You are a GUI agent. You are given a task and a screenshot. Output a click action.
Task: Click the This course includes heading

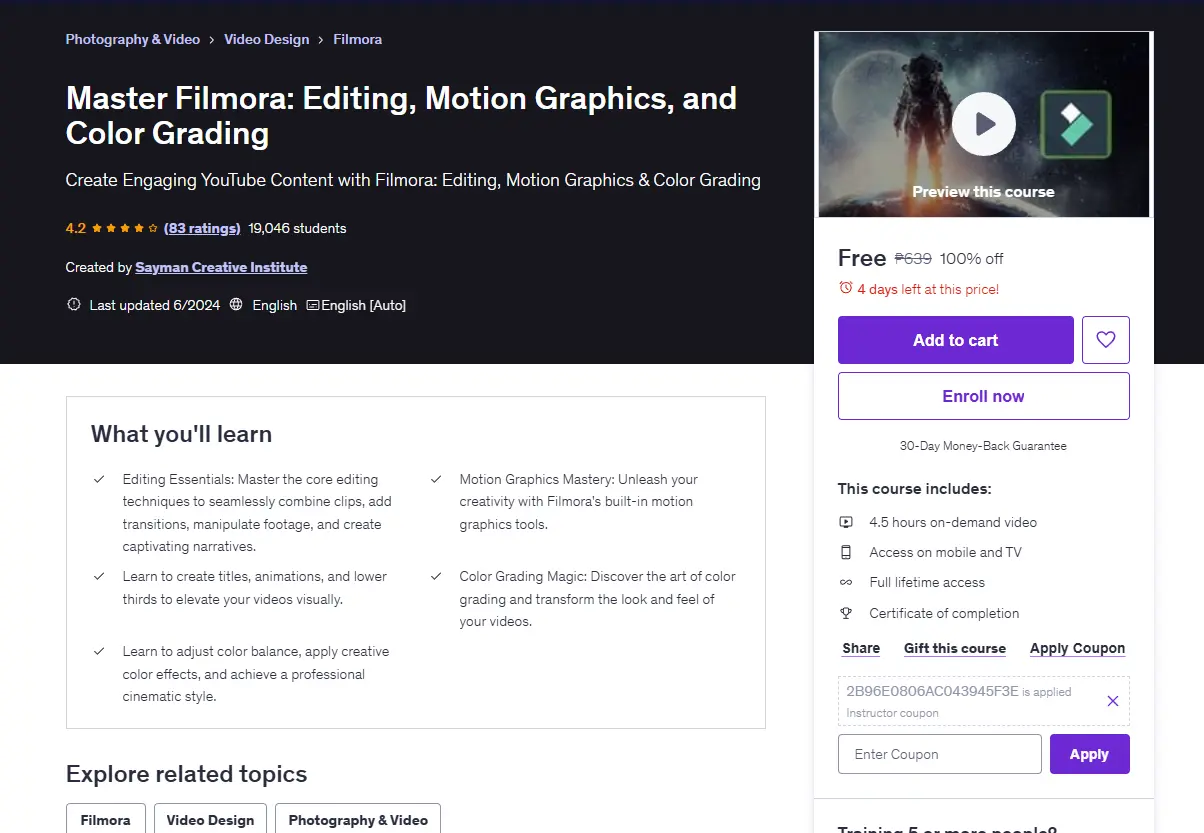(915, 489)
